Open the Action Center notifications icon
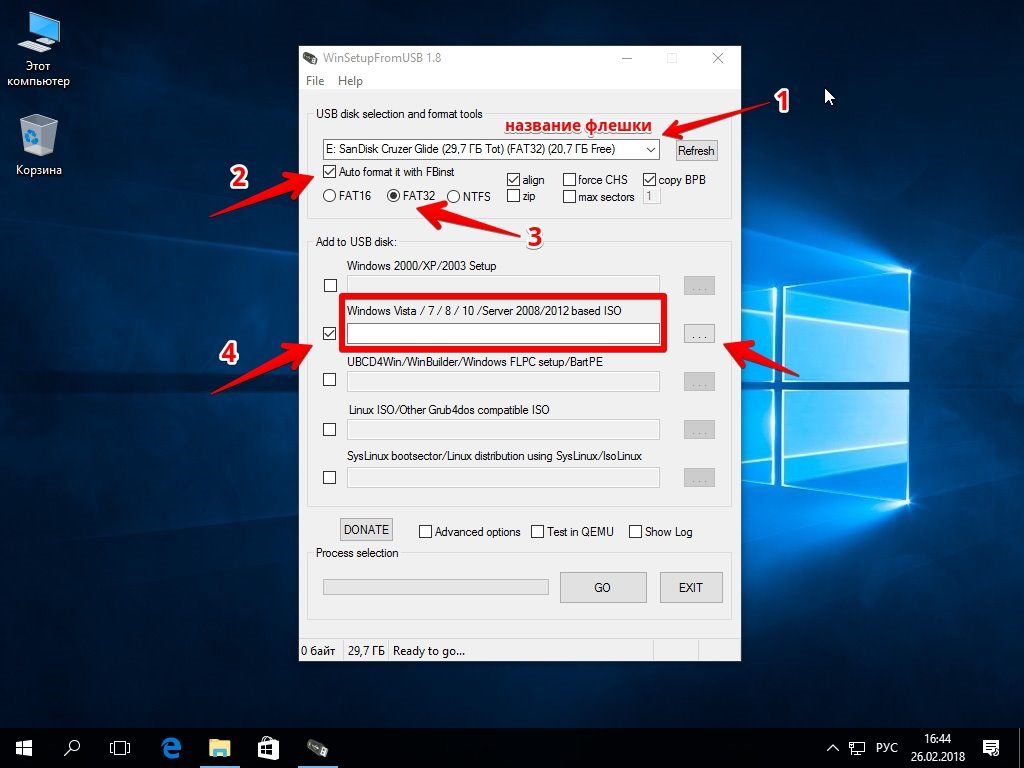The image size is (1024, 768). pyautogui.click(x=991, y=748)
